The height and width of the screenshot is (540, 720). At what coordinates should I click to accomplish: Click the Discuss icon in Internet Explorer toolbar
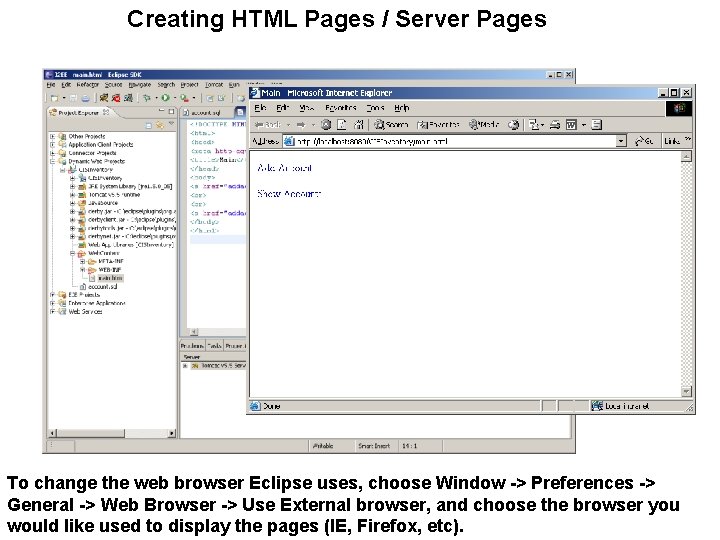596,124
